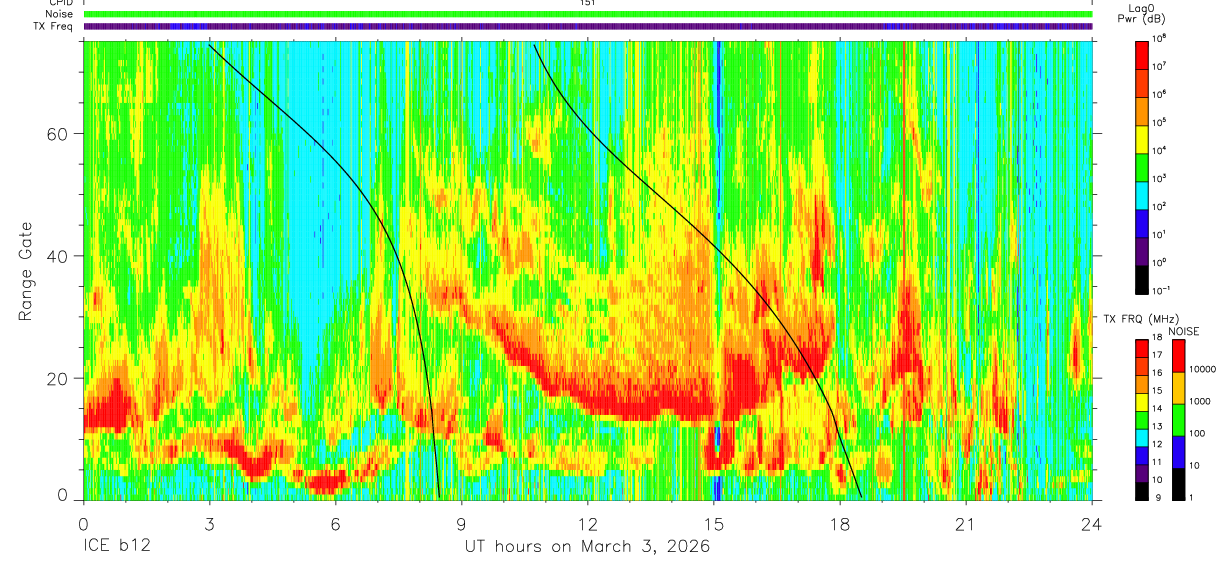Click the TX FRQ (MHz) color bar
The image size is (1228, 567).
[1141, 420]
